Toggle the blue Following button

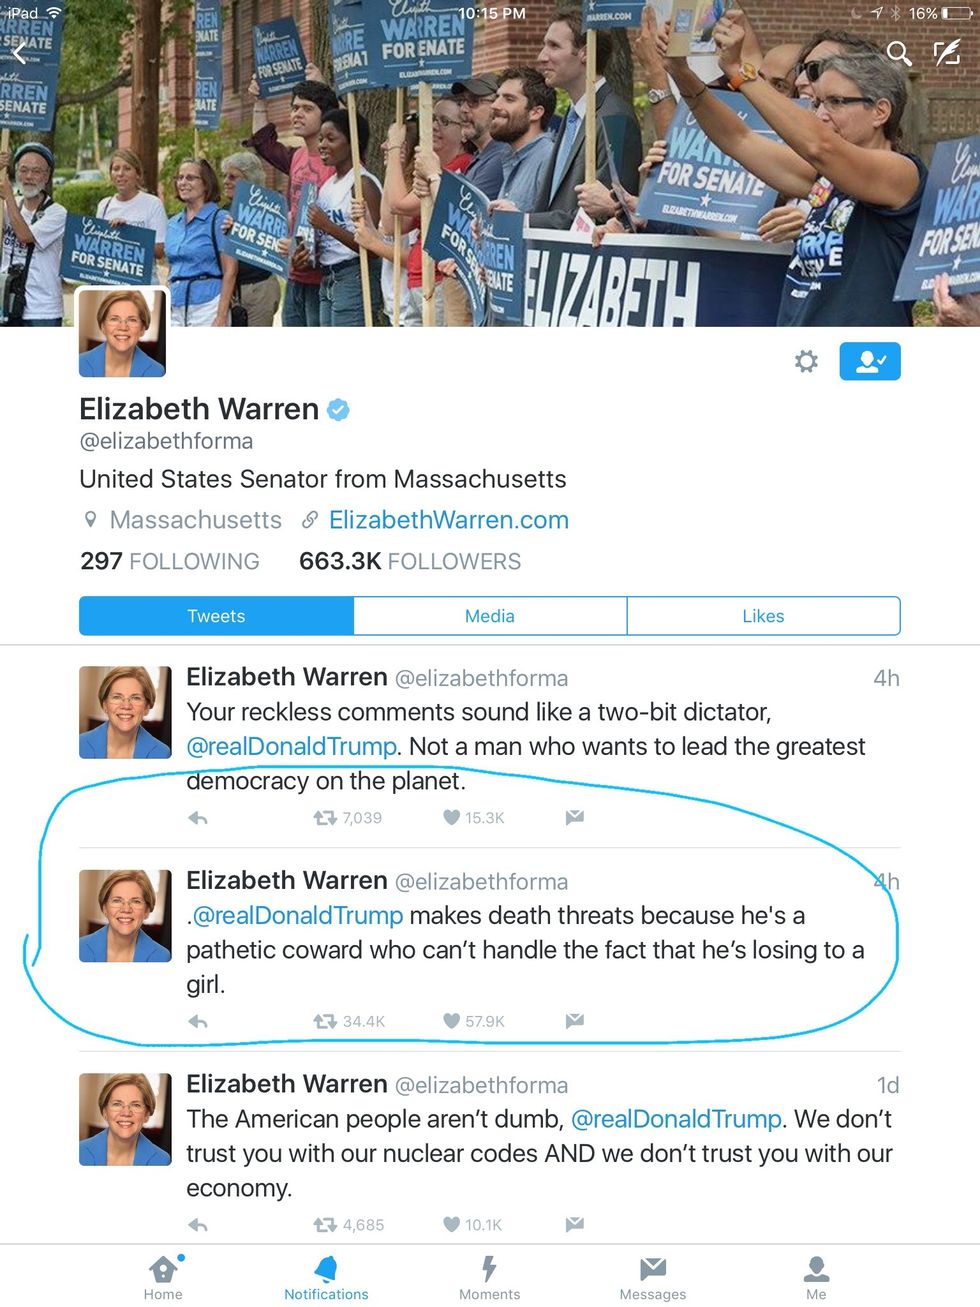tap(870, 361)
